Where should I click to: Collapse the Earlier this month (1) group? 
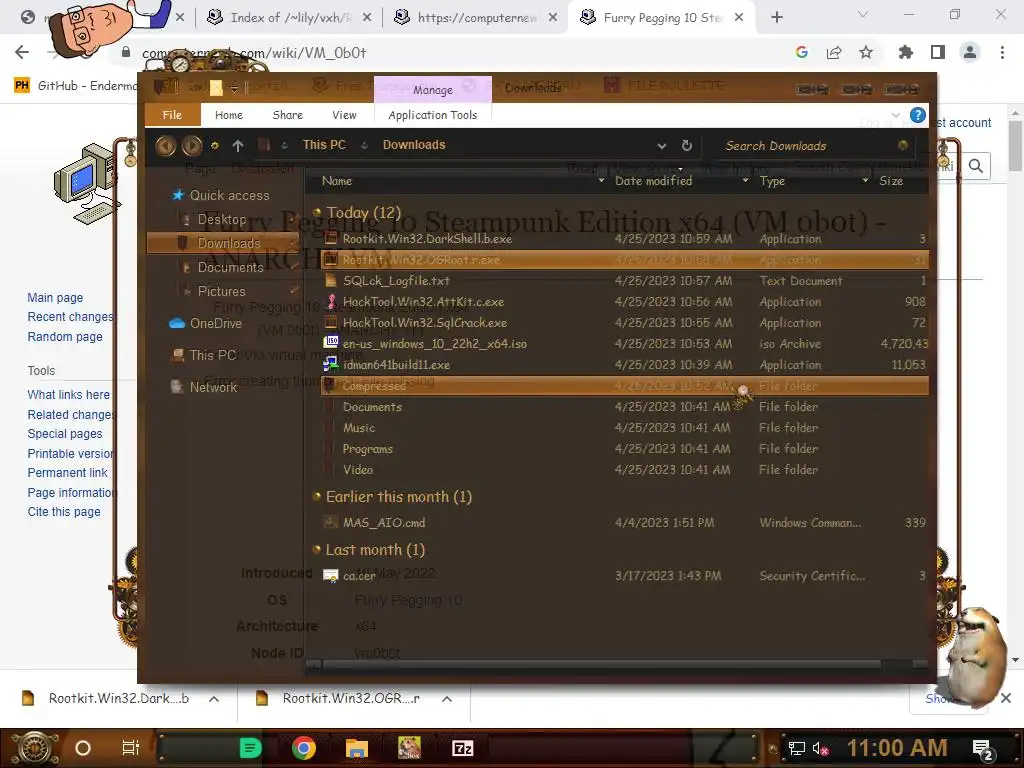pos(317,497)
